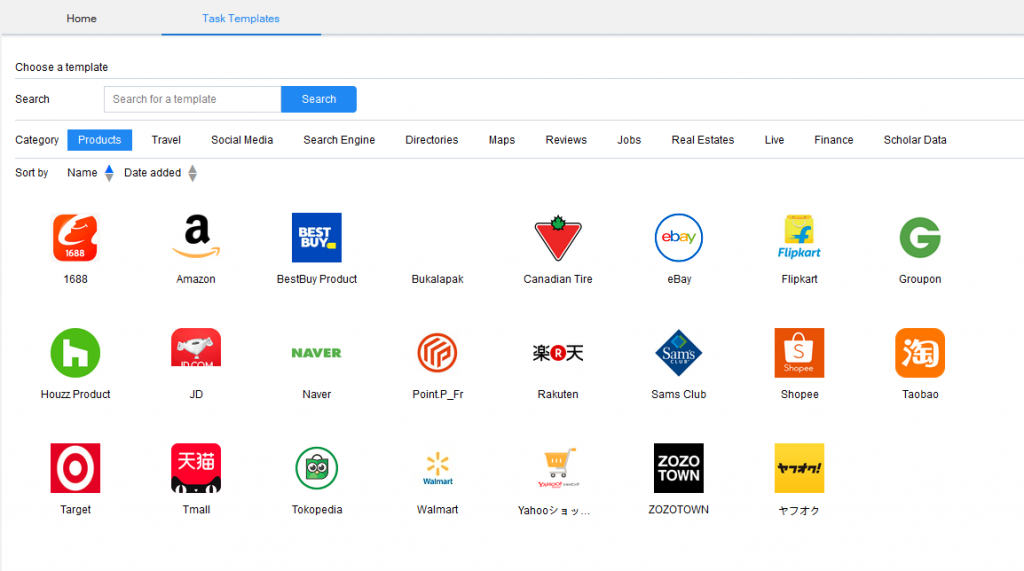1024x571 pixels.
Task: Choose the Houzz Product template icon
Action: [75, 353]
